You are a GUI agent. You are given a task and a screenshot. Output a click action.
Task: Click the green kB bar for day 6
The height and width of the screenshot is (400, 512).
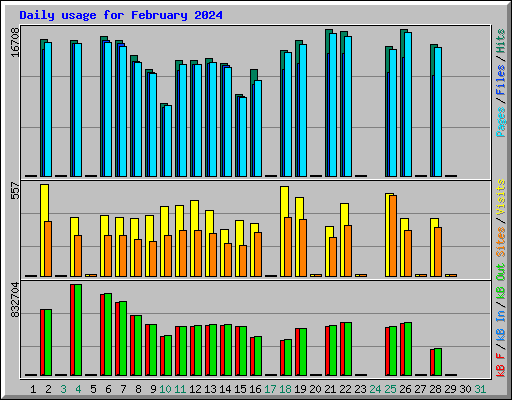108,335
